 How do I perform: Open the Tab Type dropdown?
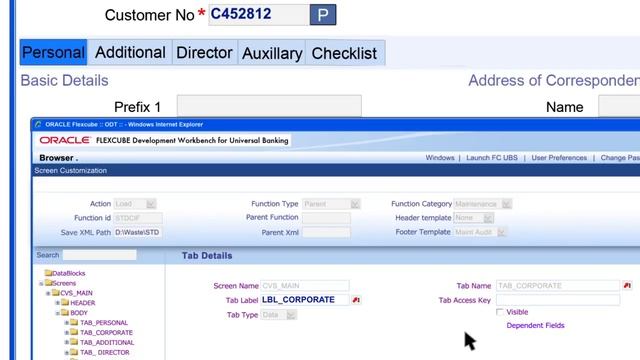click(x=278, y=315)
